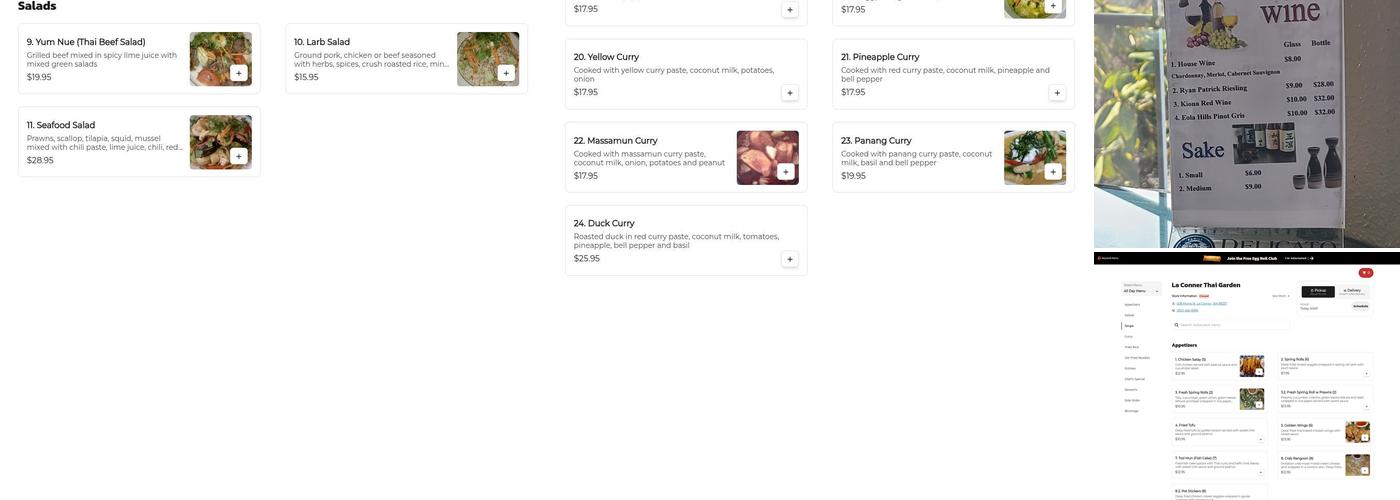This screenshot has width=1400, height=500.
Task: Open the All Day Menu dropdown
Action: 1139,290
